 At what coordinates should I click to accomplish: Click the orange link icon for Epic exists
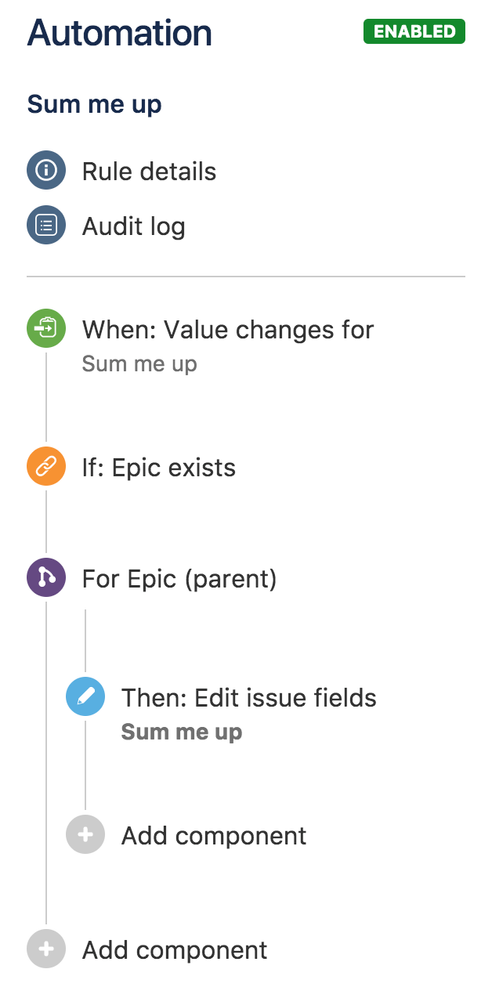pyautogui.click(x=46, y=467)
